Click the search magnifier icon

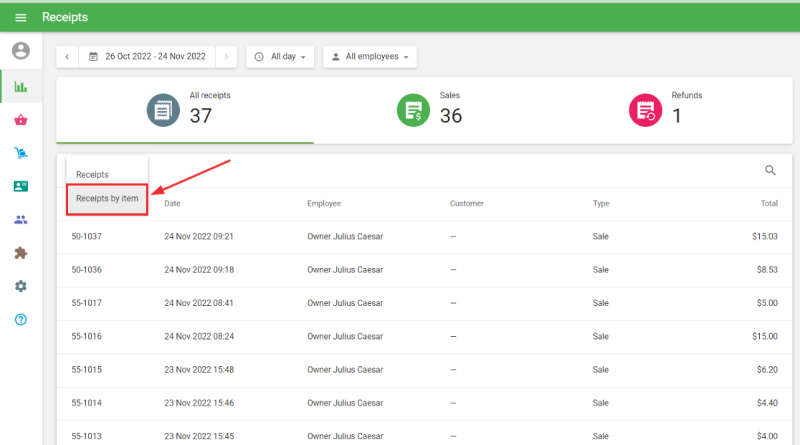tap(770, 171)
